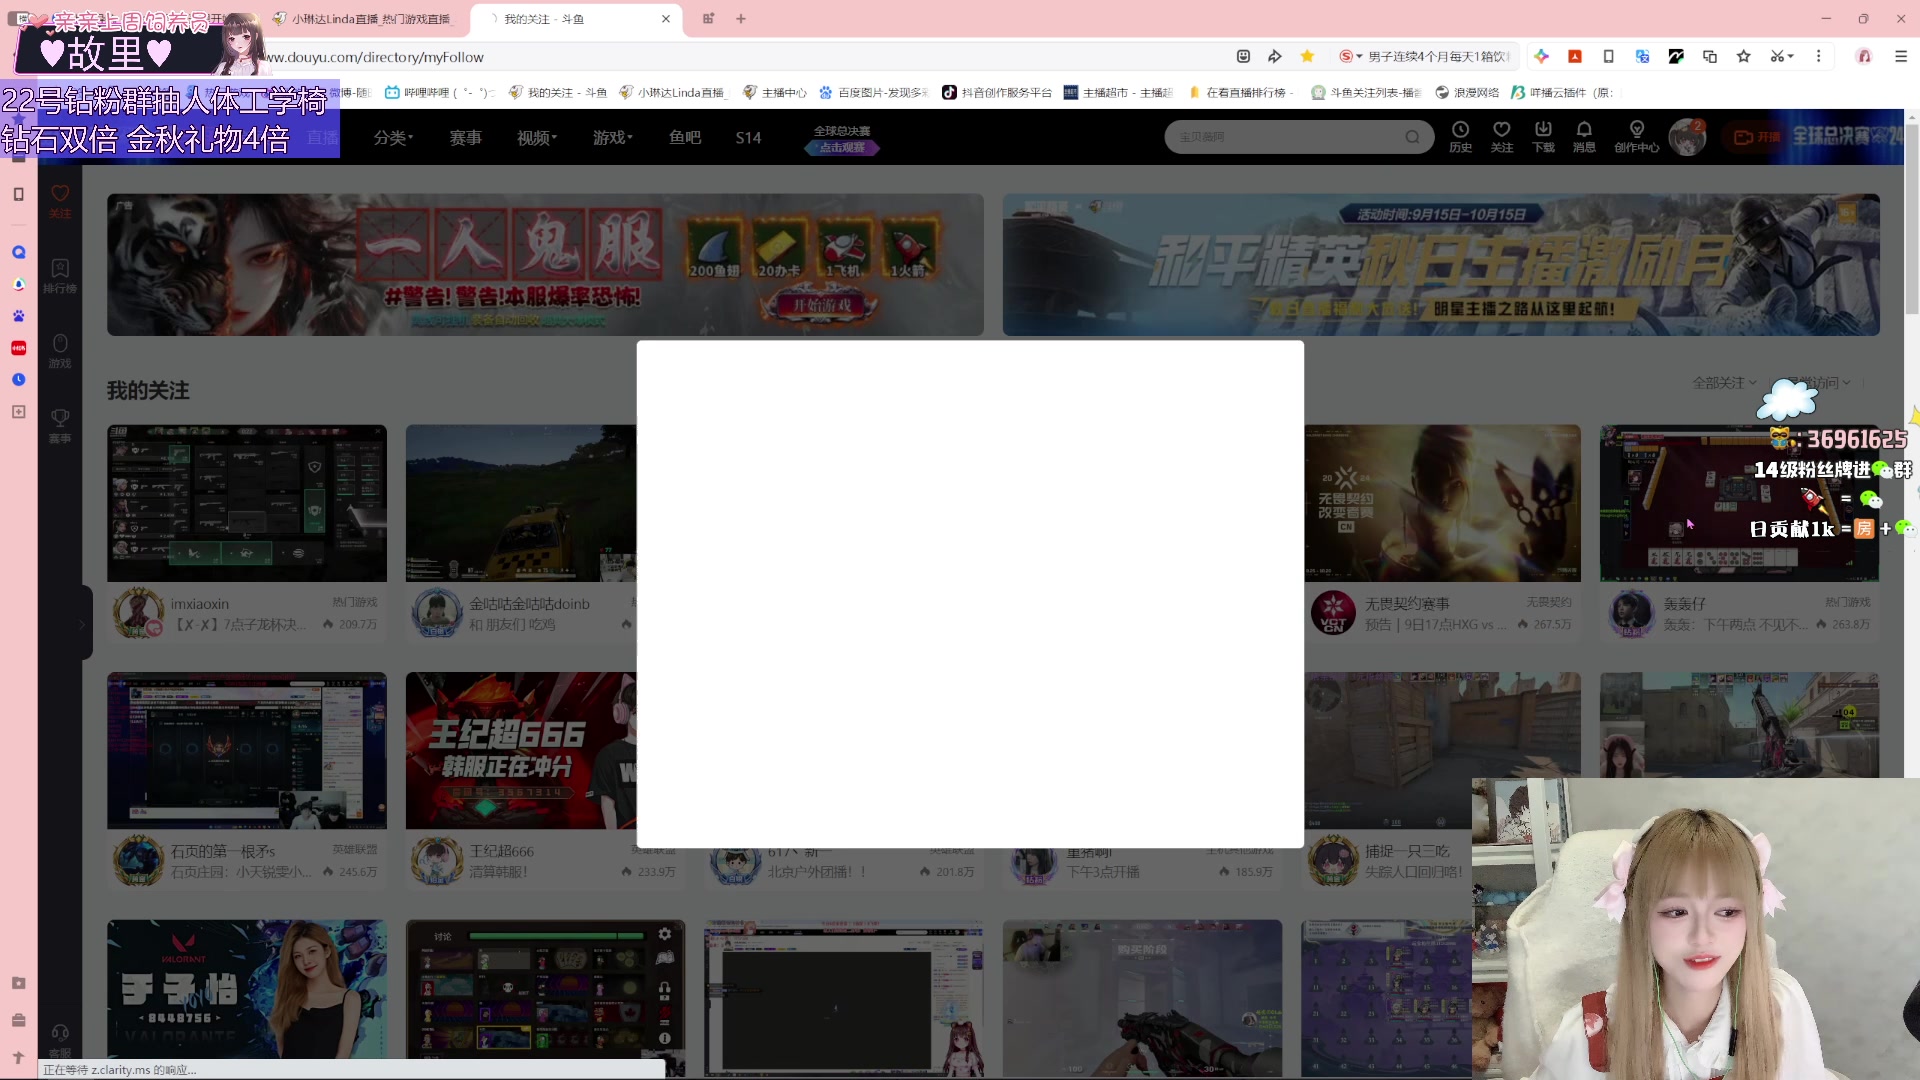The width and height of the screenshot is (1920, 1080).
Task: Open the browser hamburger menu
Action: [1900, 57]
